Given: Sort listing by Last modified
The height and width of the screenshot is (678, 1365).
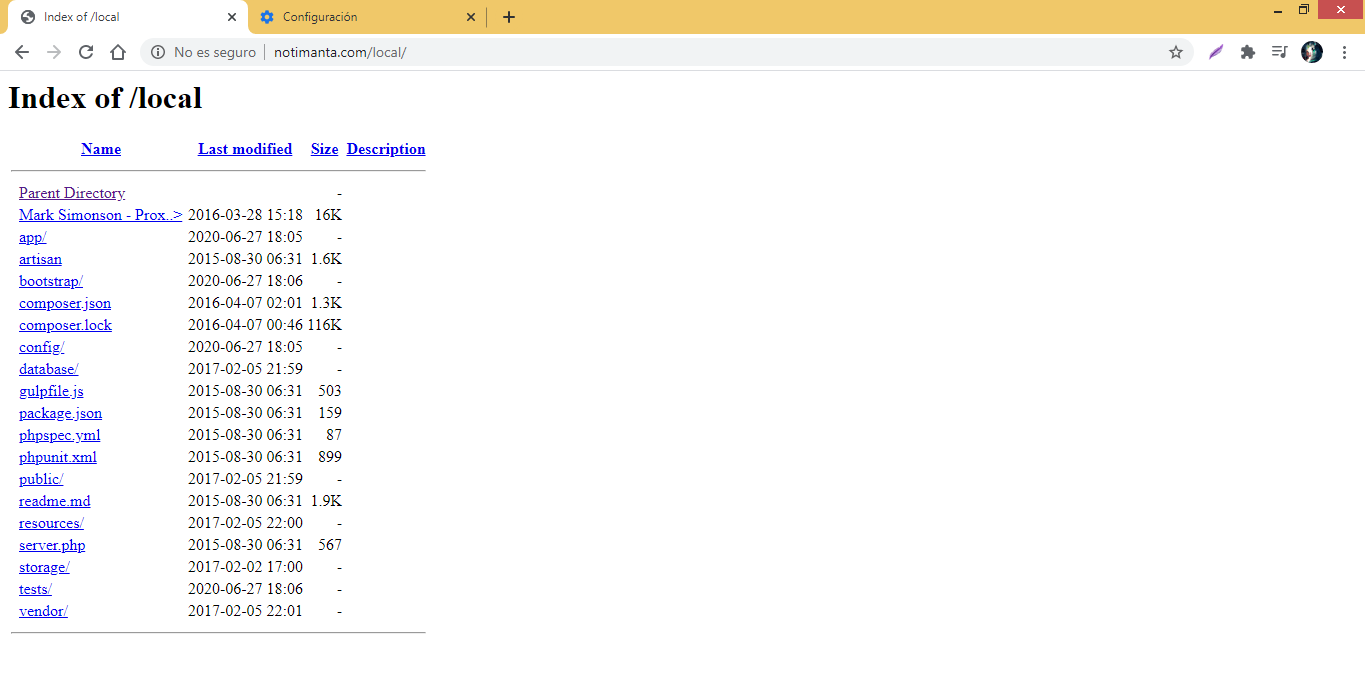Looking at the screenshot, I should (245, 149).
